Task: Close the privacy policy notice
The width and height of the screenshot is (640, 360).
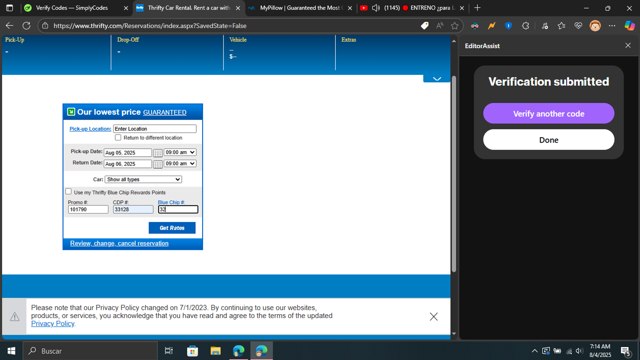Action: 433,317
